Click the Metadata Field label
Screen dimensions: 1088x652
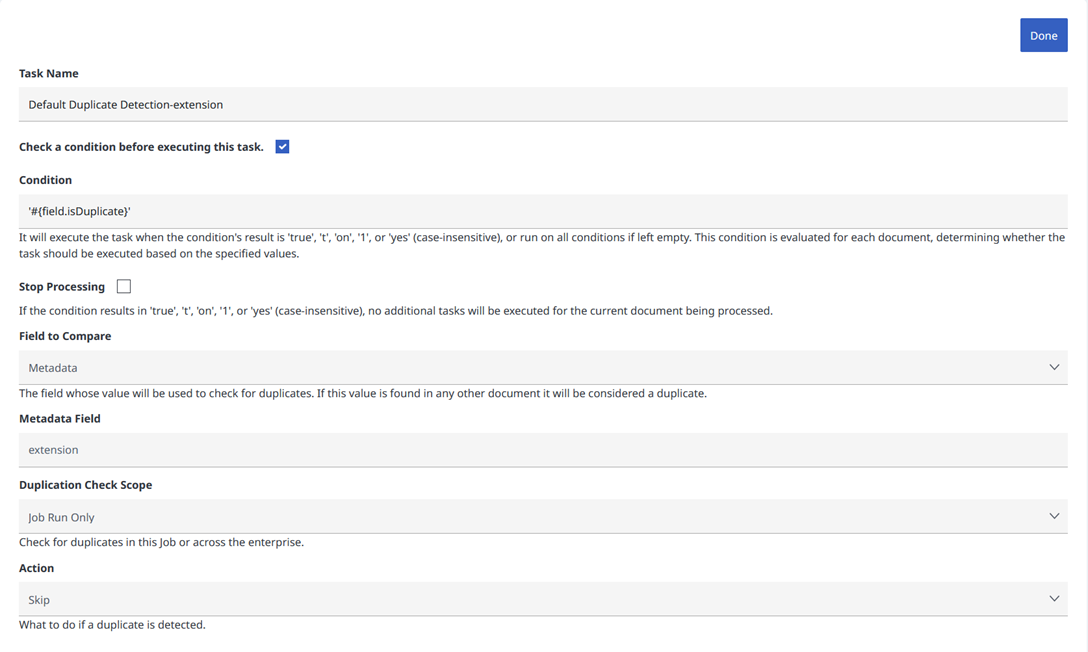tap(60, 419)
